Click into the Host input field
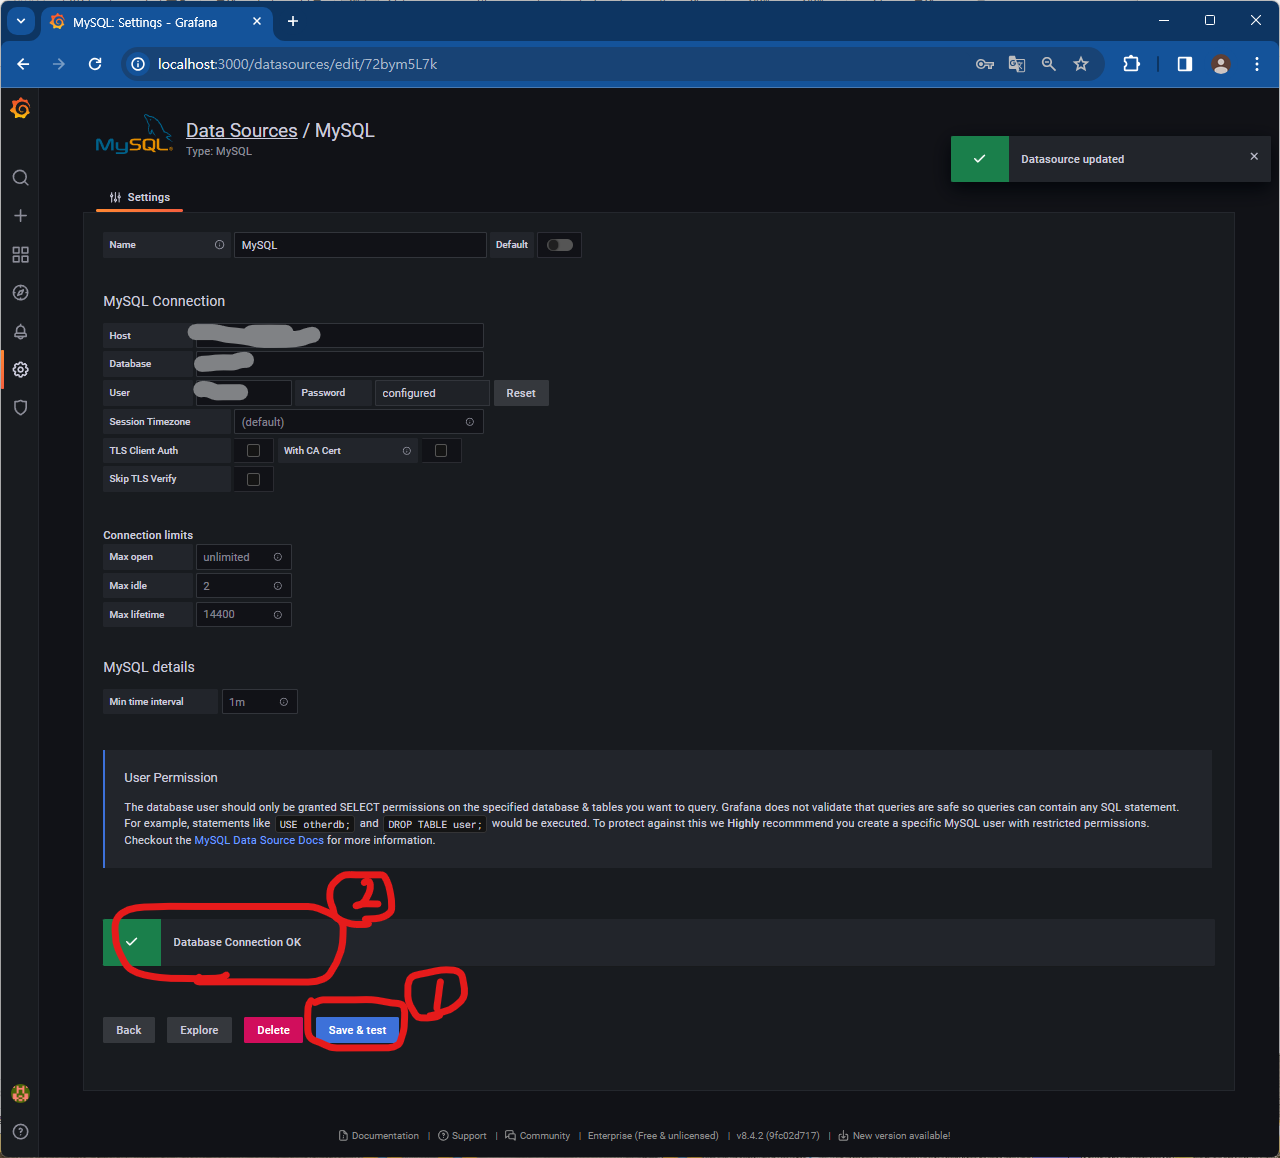The height and width of the screenshot is (1158, 1280). [x=339, y=336]
